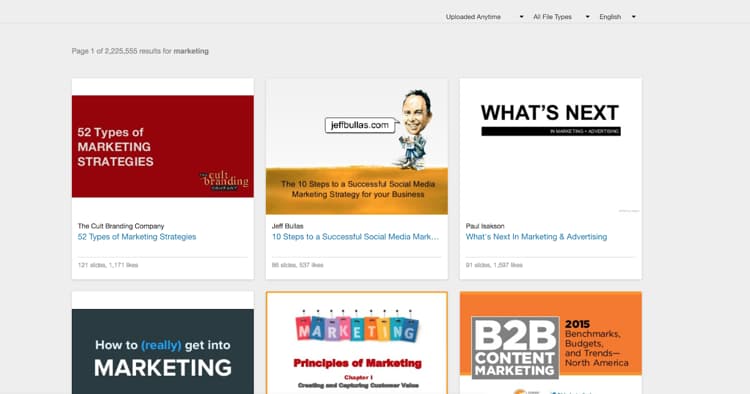This screenshot has height=394, width=750.
Task: Open 52 Types of Marketing Strategies link
Action: tap(137, 237)
